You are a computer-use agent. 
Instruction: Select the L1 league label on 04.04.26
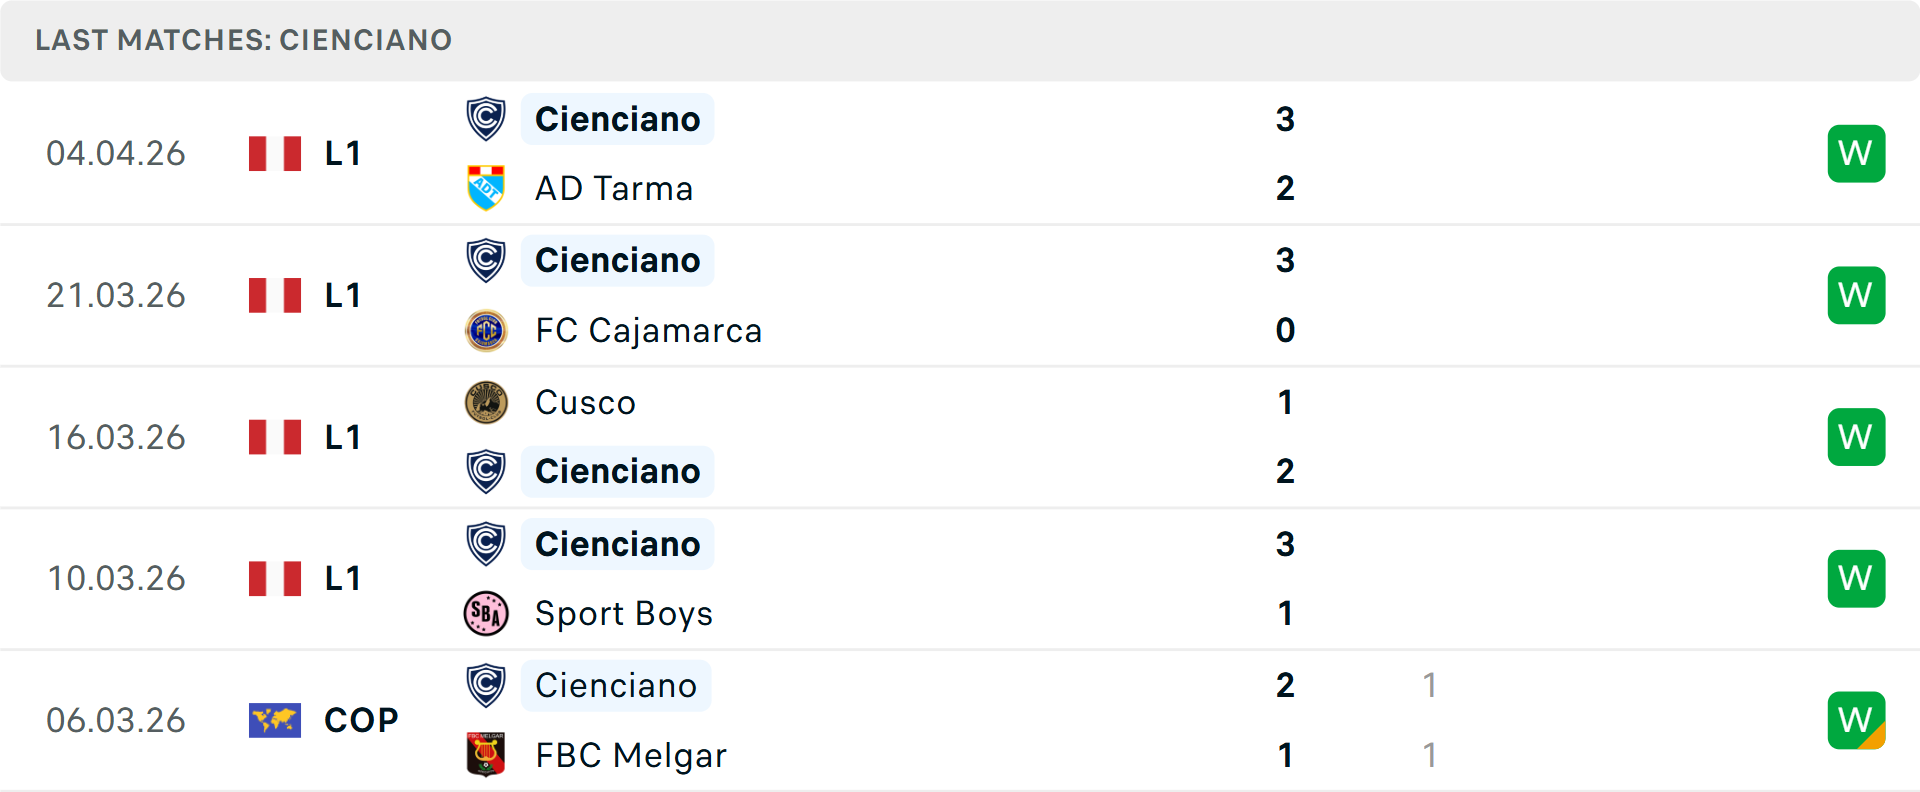(343, 154)
